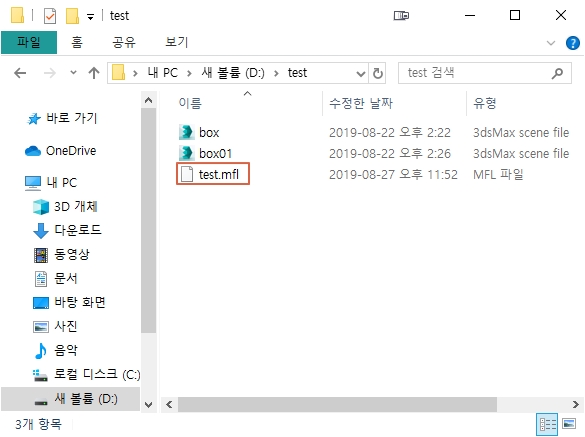Sort by the 수정한 날짜 column header
Viewport: 585px width, 437px height.
(361, 103)
